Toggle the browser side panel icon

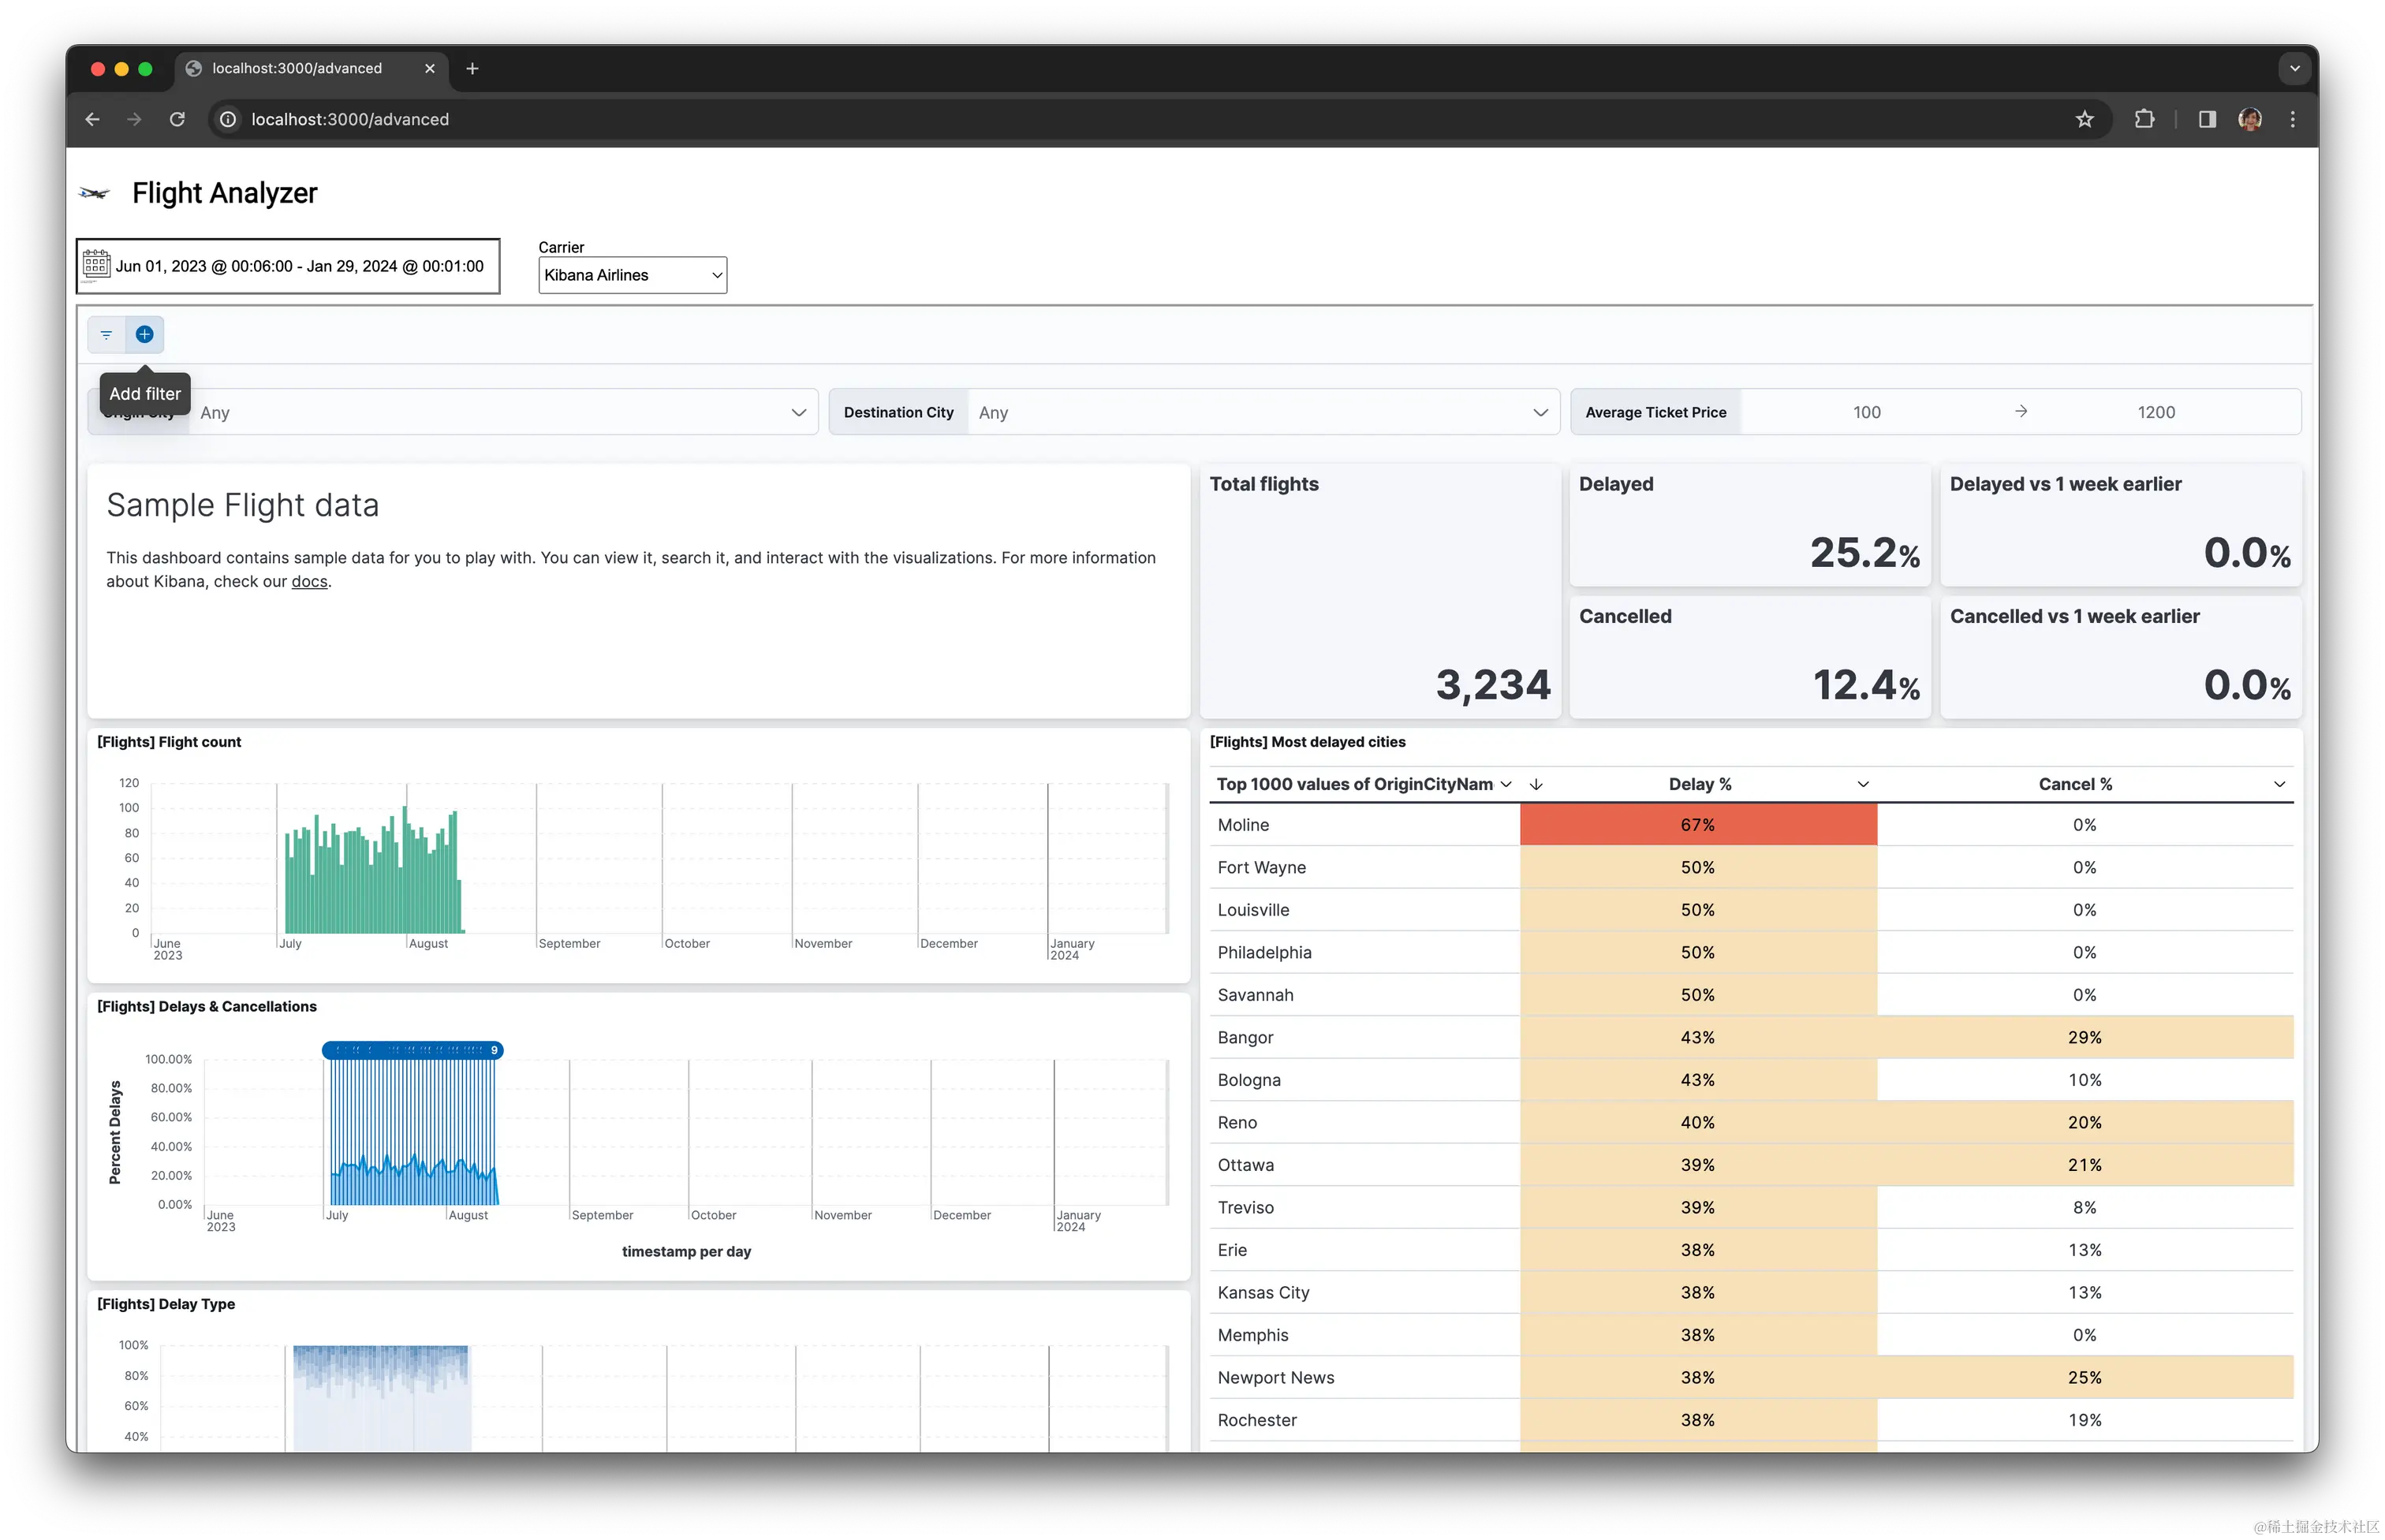pyautogui.click(x=2207, y=119)
